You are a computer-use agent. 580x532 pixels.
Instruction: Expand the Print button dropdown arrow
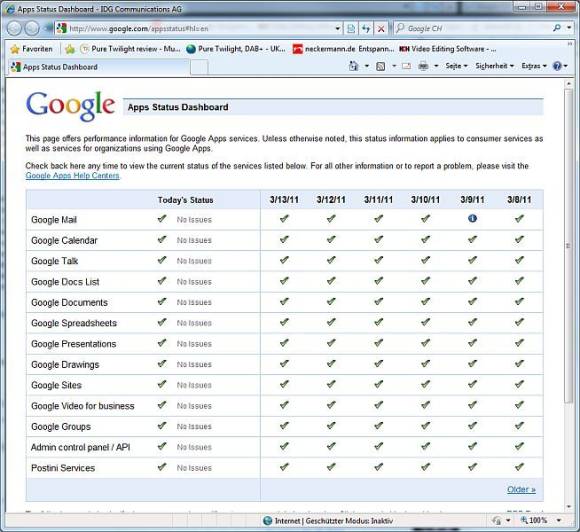click(x=436, y=66)
